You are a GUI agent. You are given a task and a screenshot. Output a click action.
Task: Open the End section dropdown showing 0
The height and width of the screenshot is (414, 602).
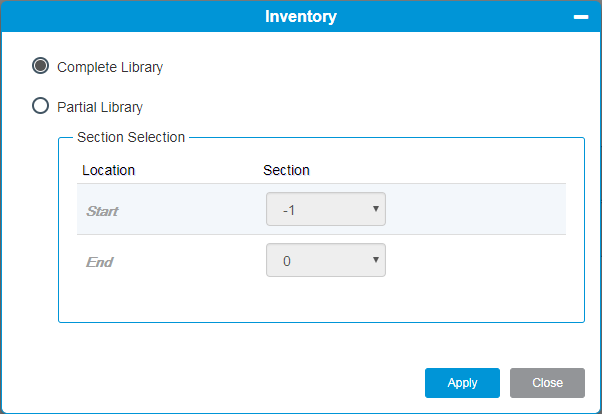click(x=326, y=260)
